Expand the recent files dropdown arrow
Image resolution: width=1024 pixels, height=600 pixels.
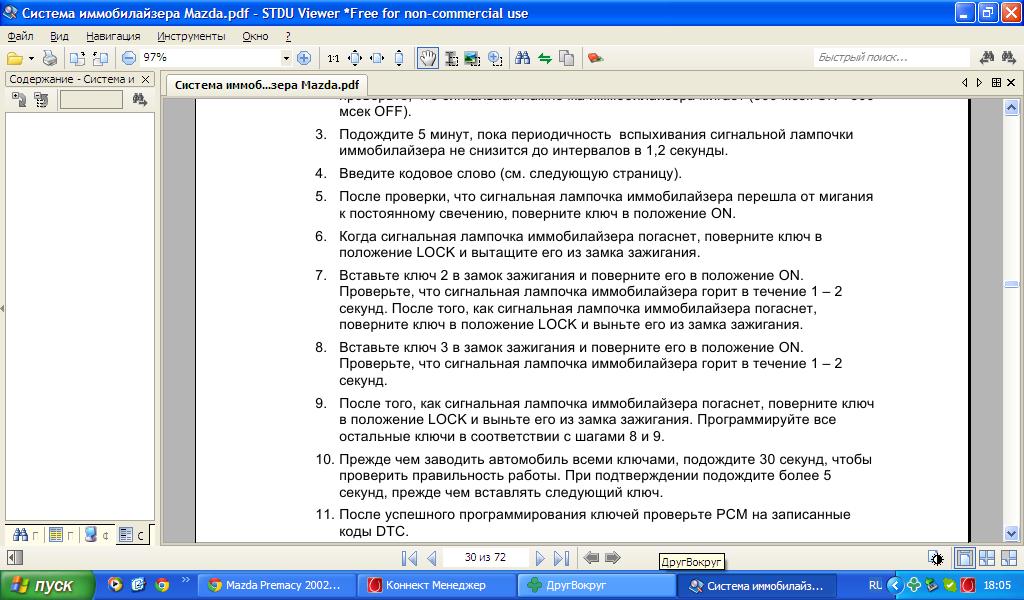[31, 59]
